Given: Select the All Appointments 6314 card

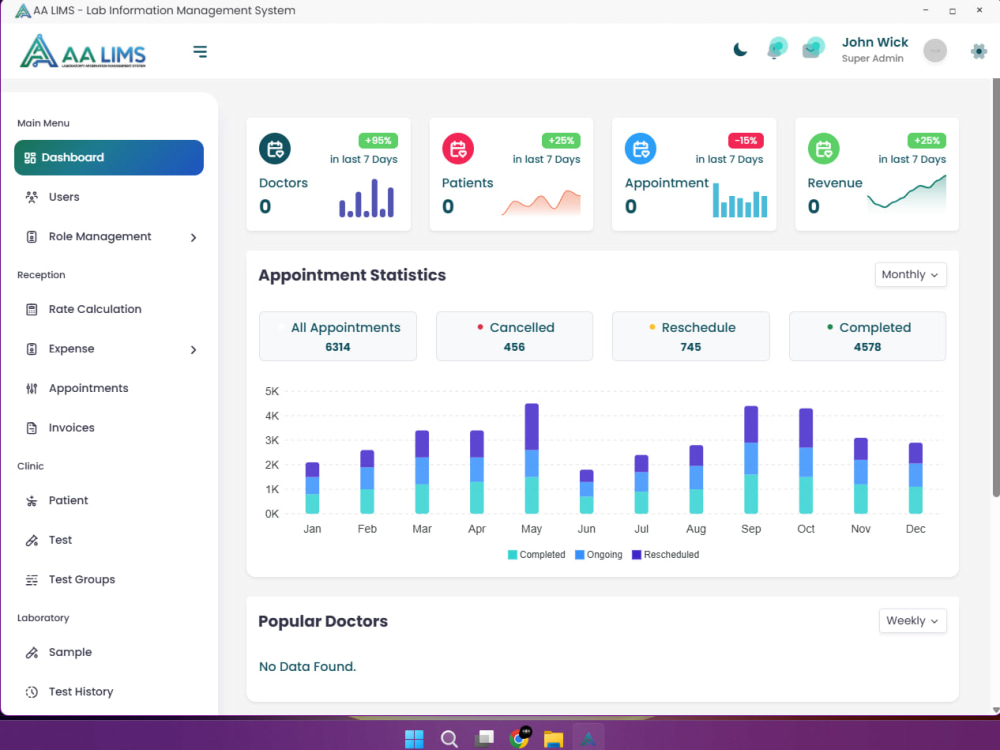Looking at the screenshot, I should point(338,336).
